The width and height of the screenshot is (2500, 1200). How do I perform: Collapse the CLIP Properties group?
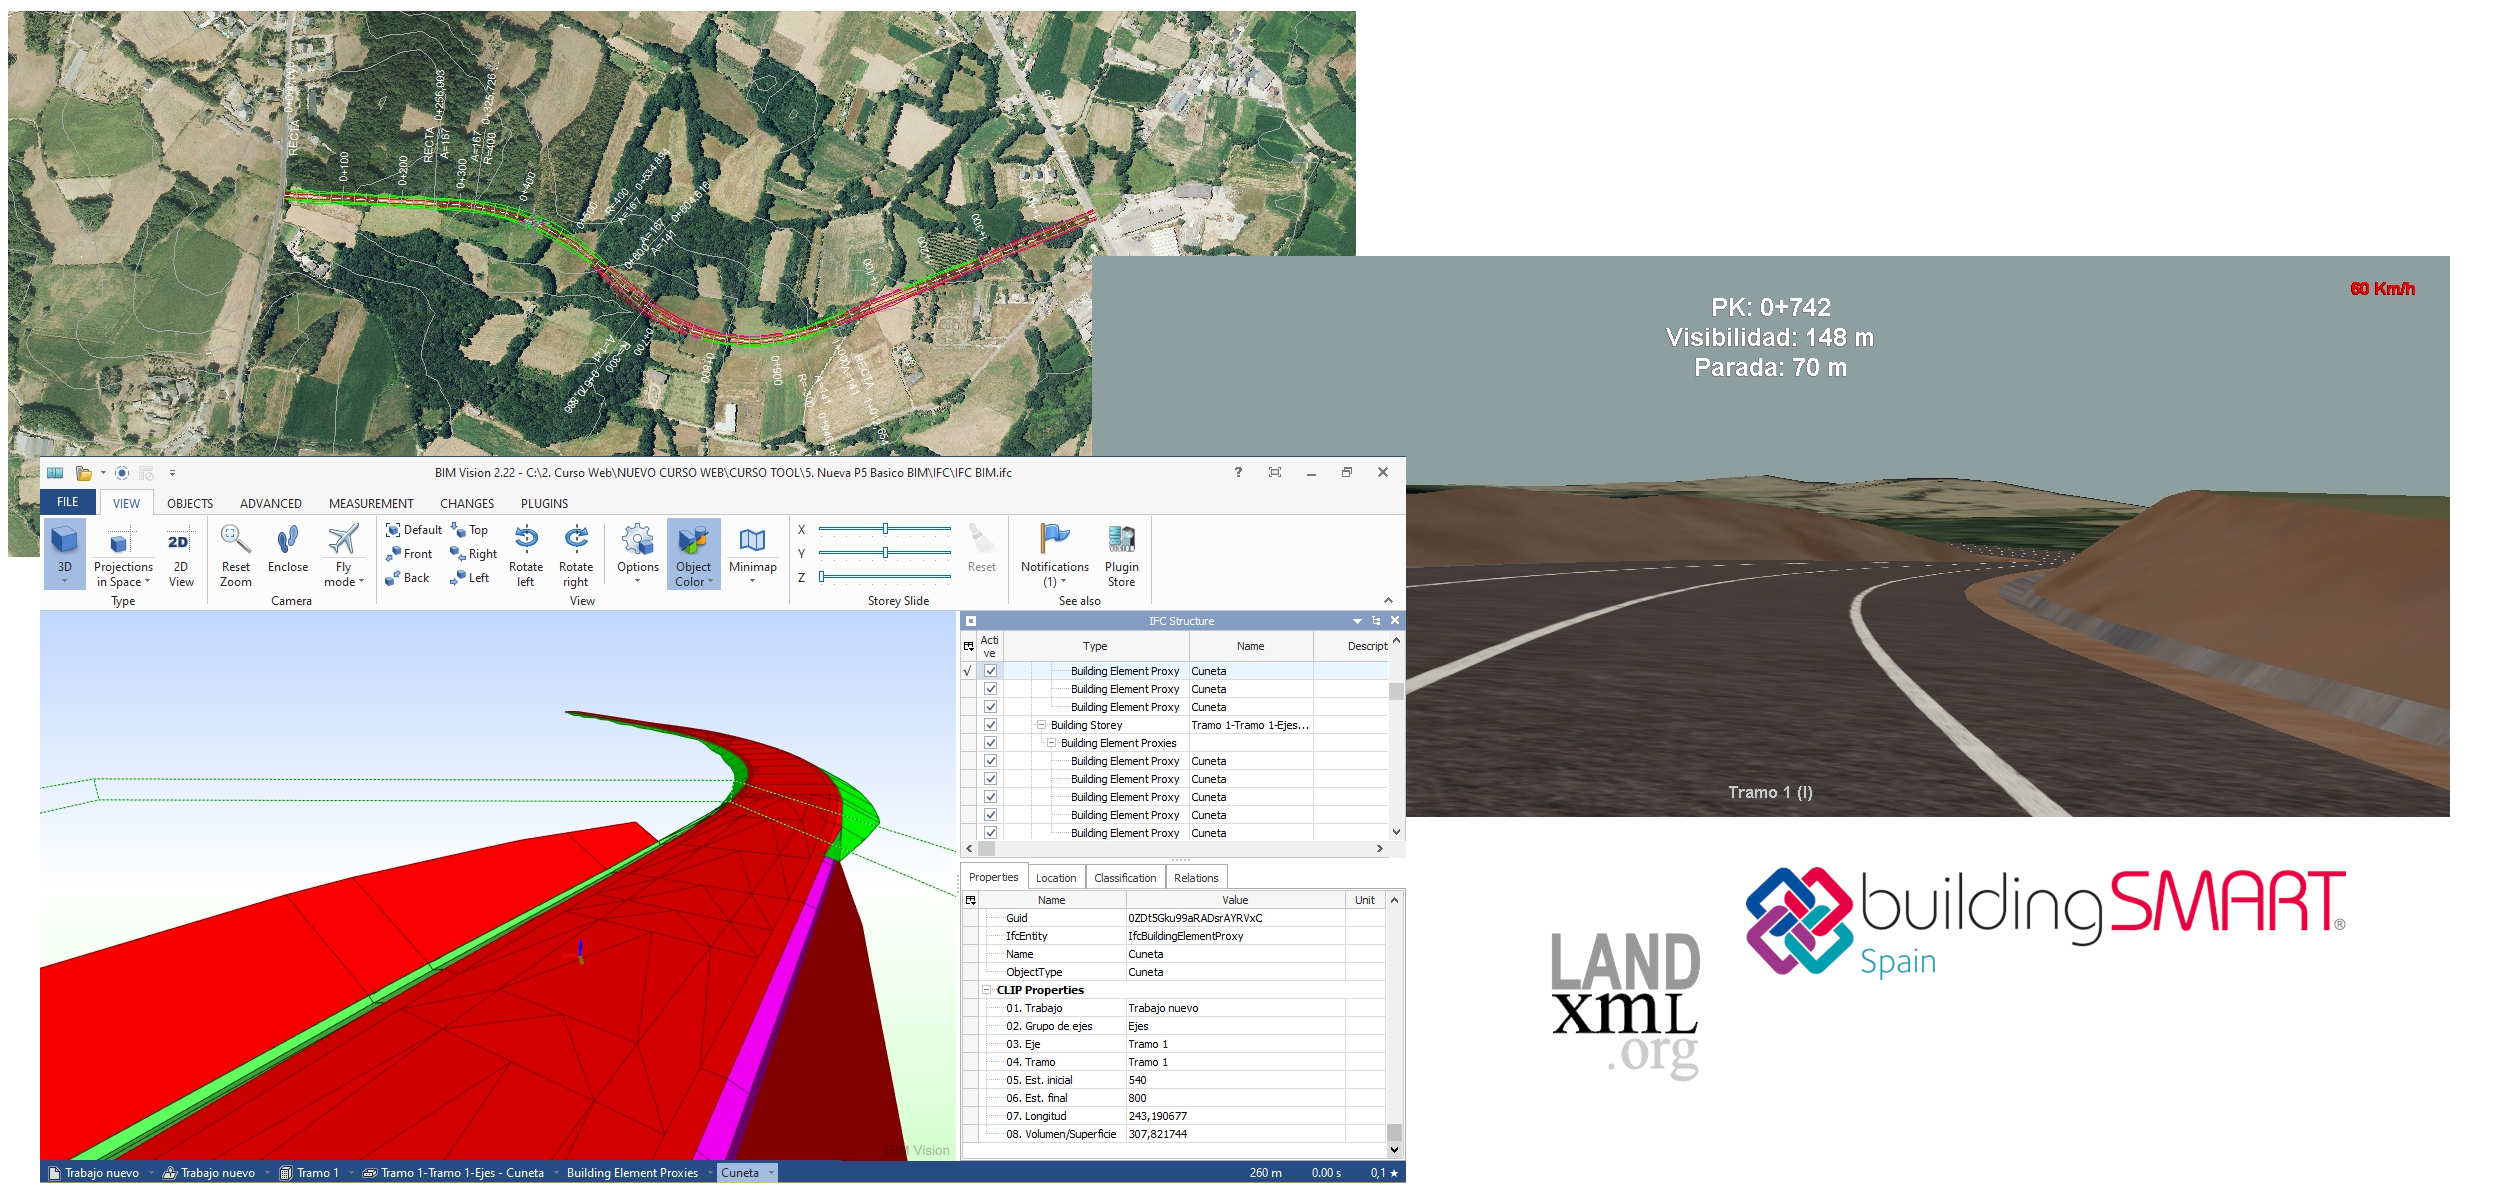point(986,990)
